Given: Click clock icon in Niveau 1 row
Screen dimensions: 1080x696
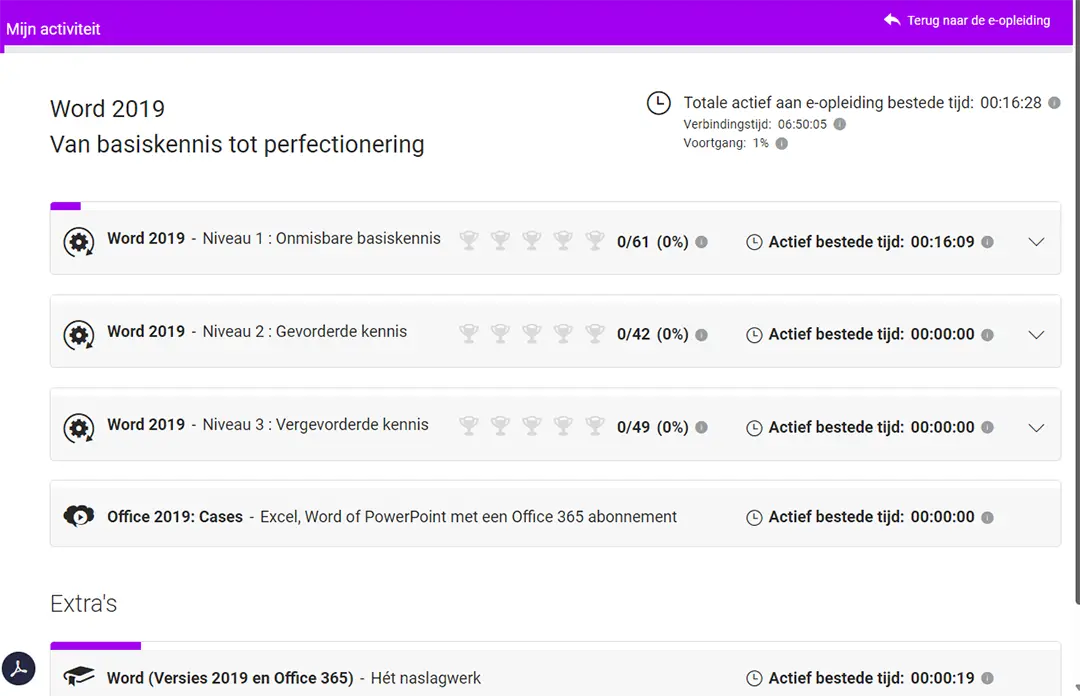Looking at the screenshot, I should (x=754, y=242).
